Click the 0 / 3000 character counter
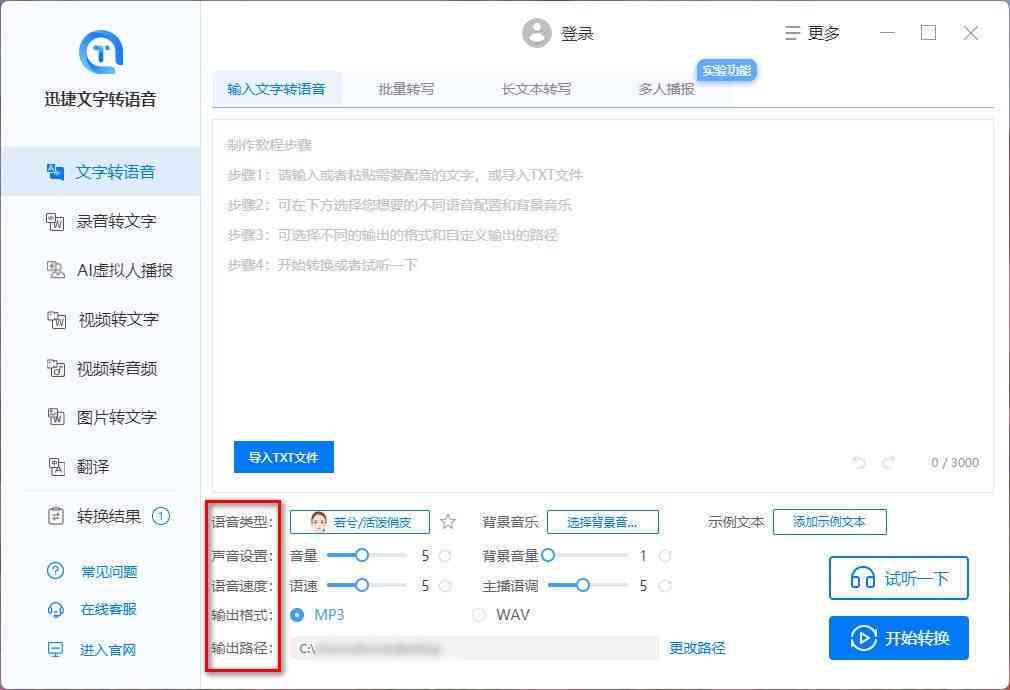The height and width of the screenshot is (690, 1010). [x=955, y=463]
